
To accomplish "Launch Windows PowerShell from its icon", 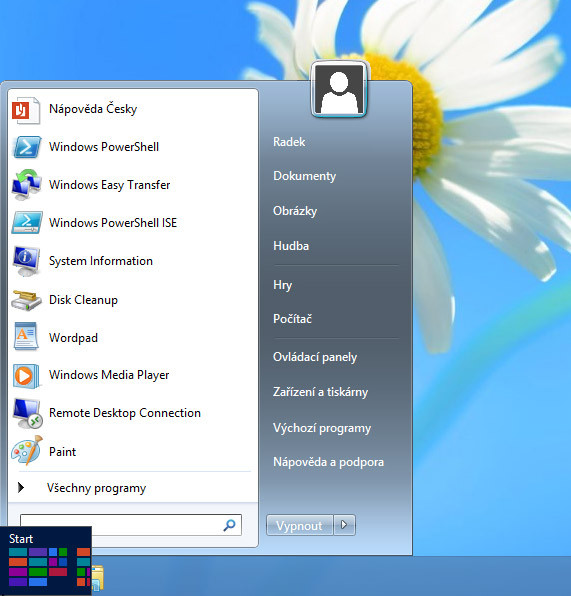I will point(27,147).
